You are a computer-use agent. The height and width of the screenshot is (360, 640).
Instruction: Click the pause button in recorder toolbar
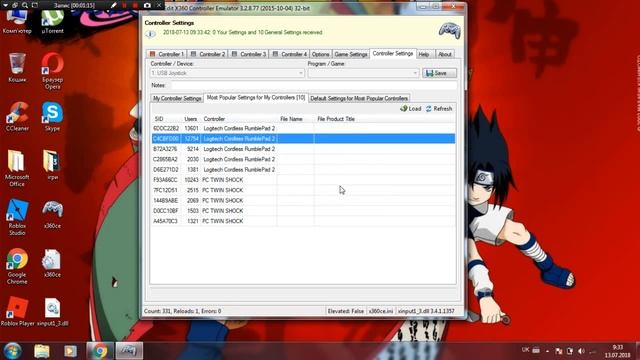point(124,5)
